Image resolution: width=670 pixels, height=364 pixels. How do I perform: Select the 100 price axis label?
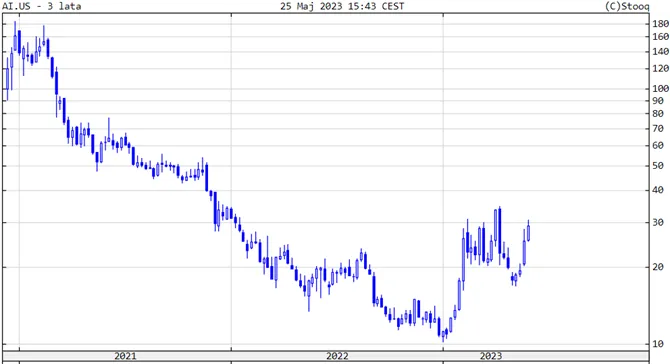660,88
